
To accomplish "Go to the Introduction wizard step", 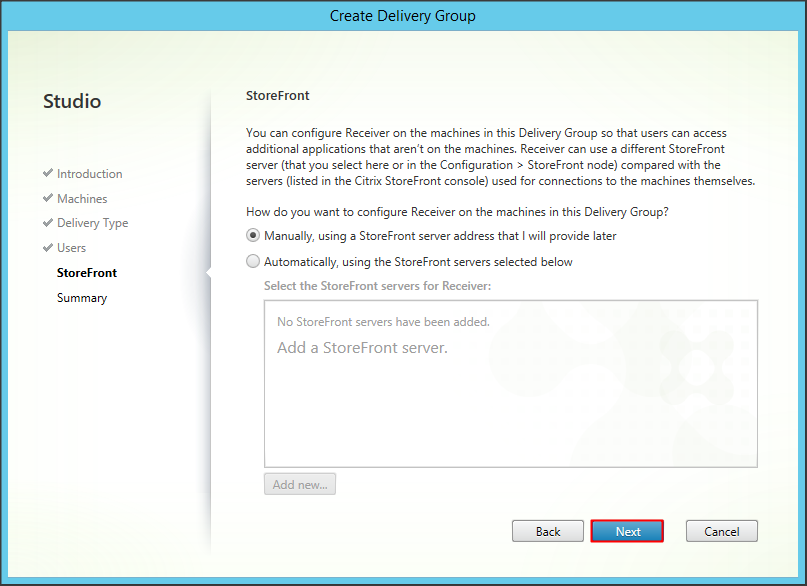I will pos(89,174).
